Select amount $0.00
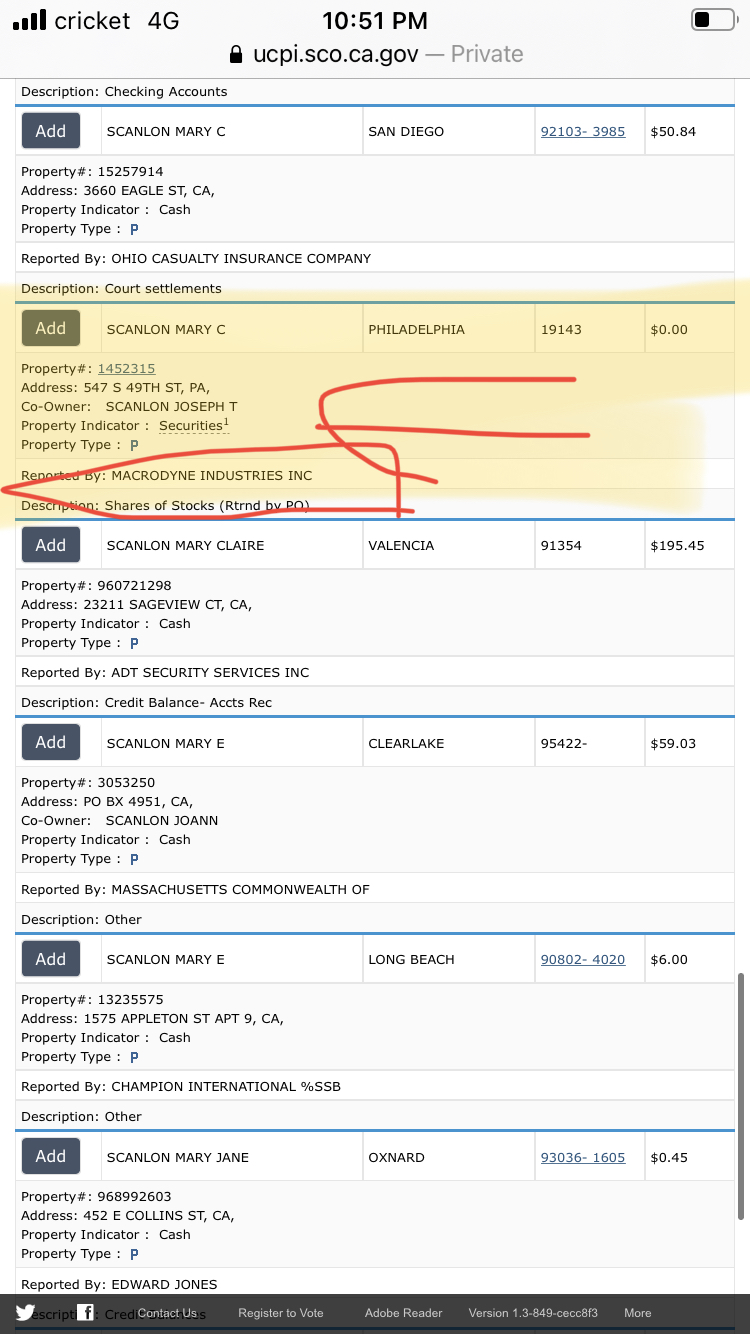750x1334 pixels. click(x=669, y=329)
